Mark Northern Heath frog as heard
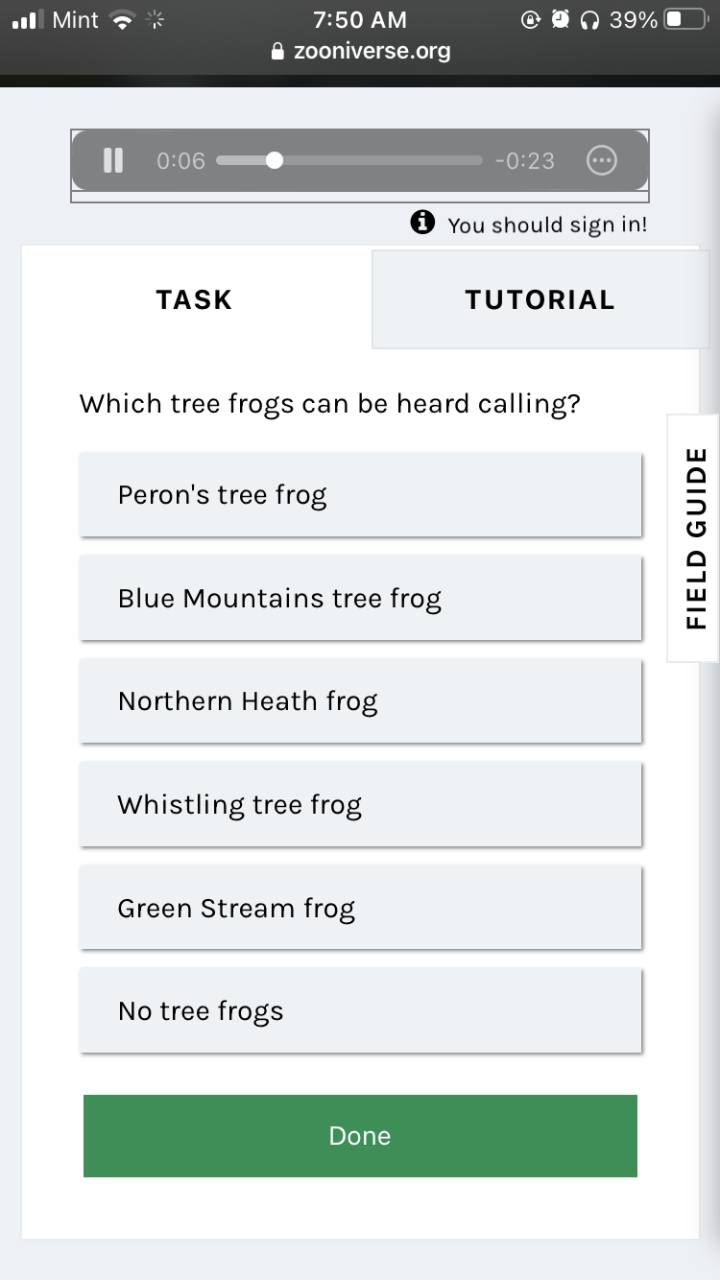Viewport: 720px width, 1280px height. click(360, 701)
